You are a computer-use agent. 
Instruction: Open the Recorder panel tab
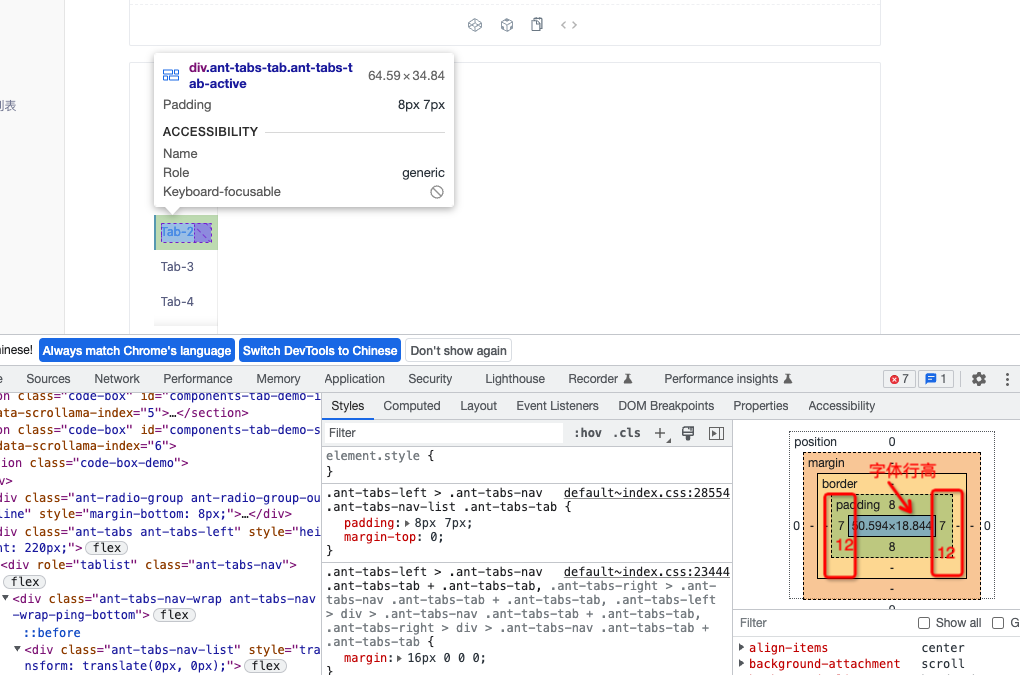tap(600, 378)
